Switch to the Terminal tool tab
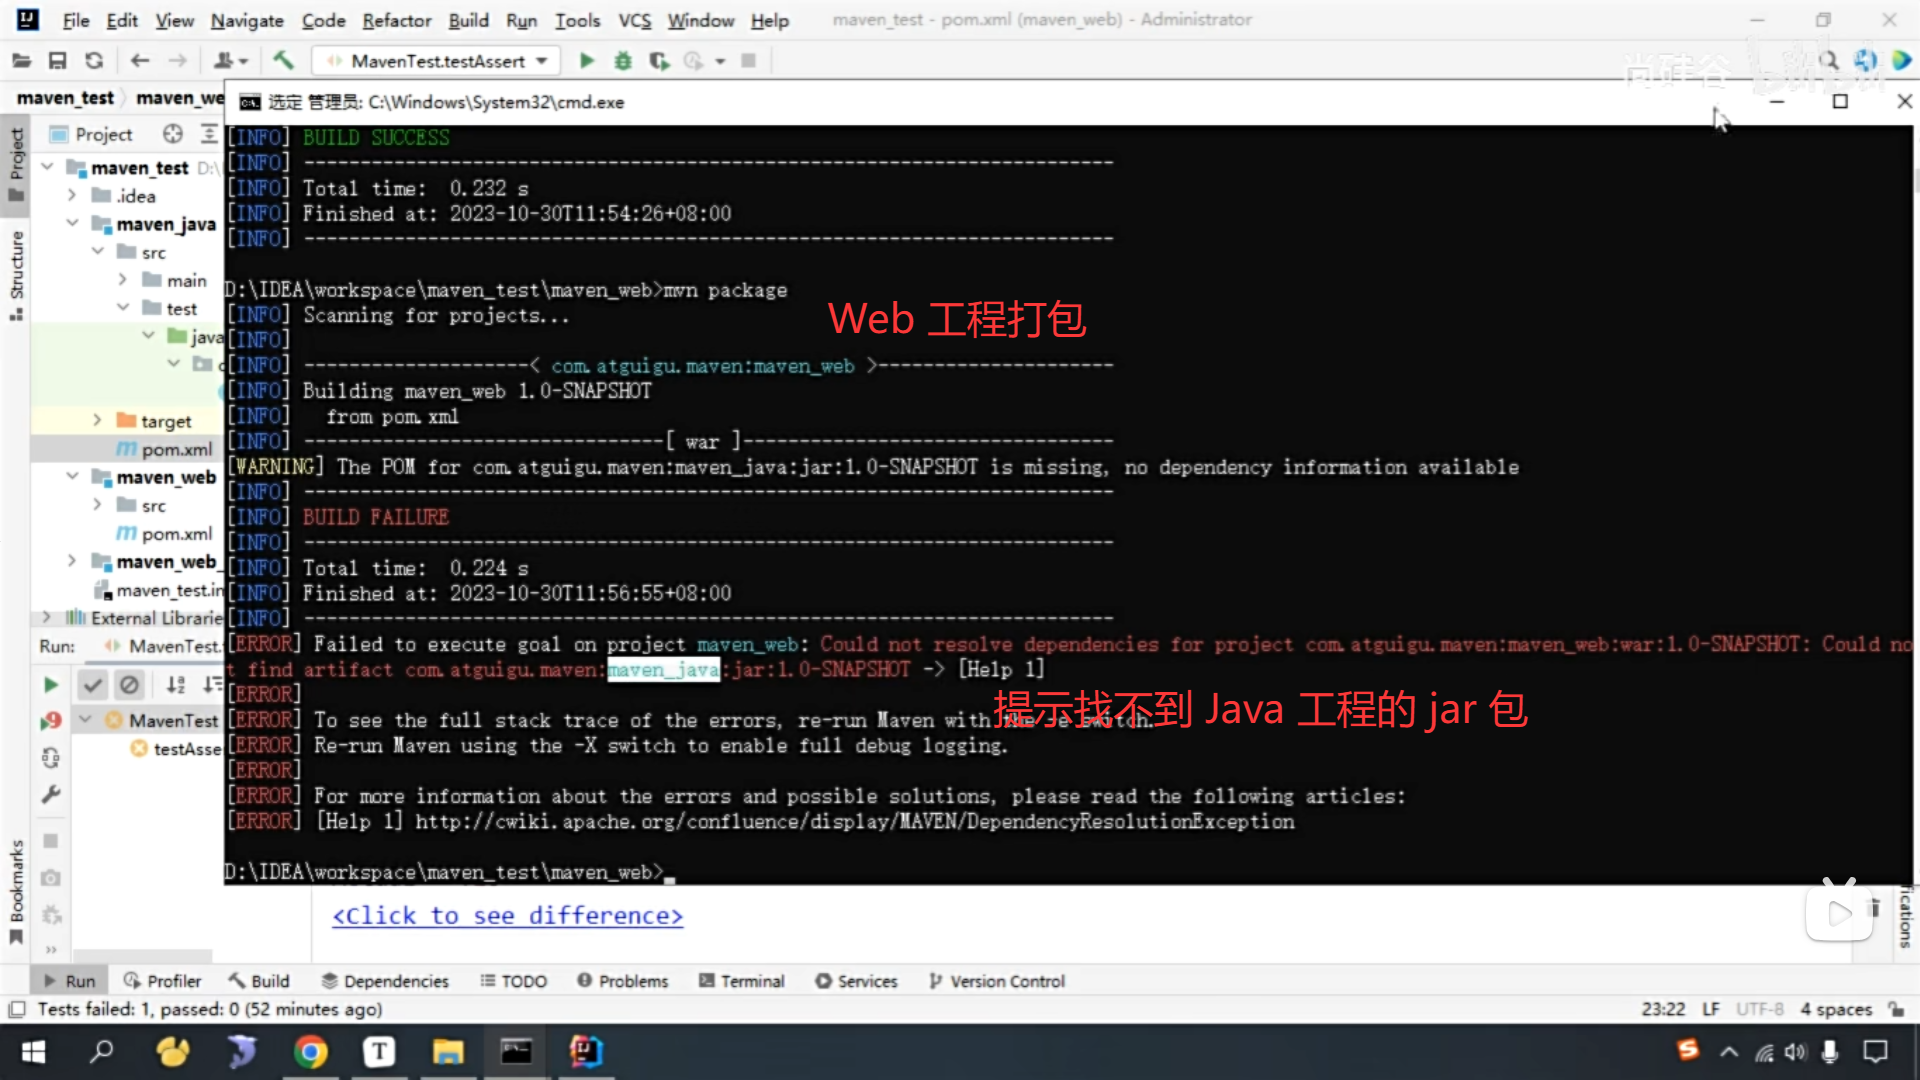This screenshot has width=1920, height=1080. click(742, 981)
